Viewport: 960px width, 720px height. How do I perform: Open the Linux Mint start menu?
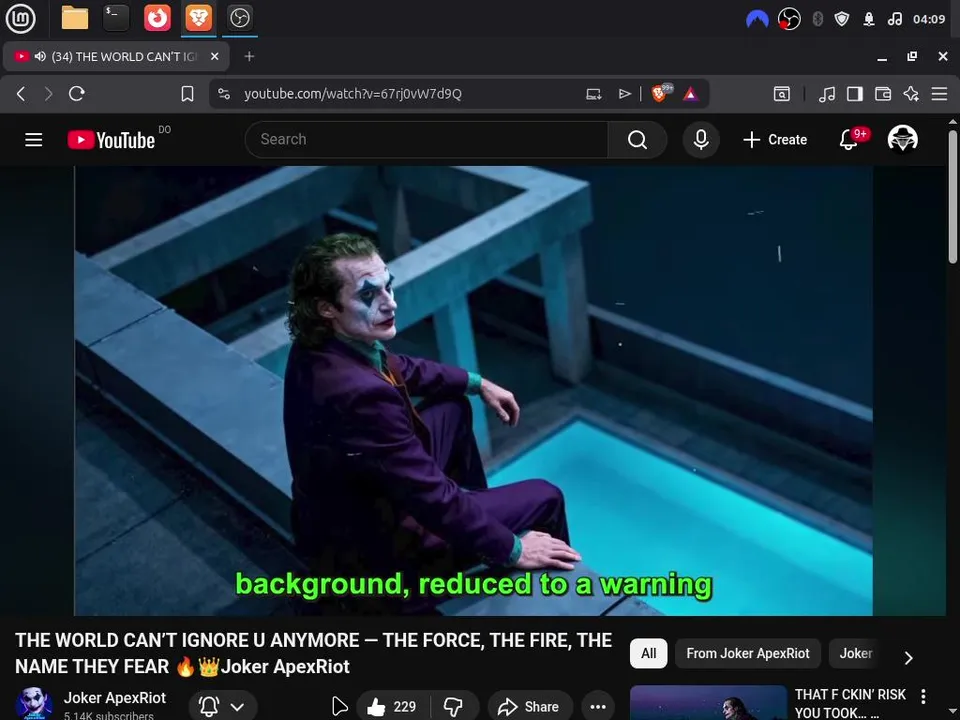point(20,18)
